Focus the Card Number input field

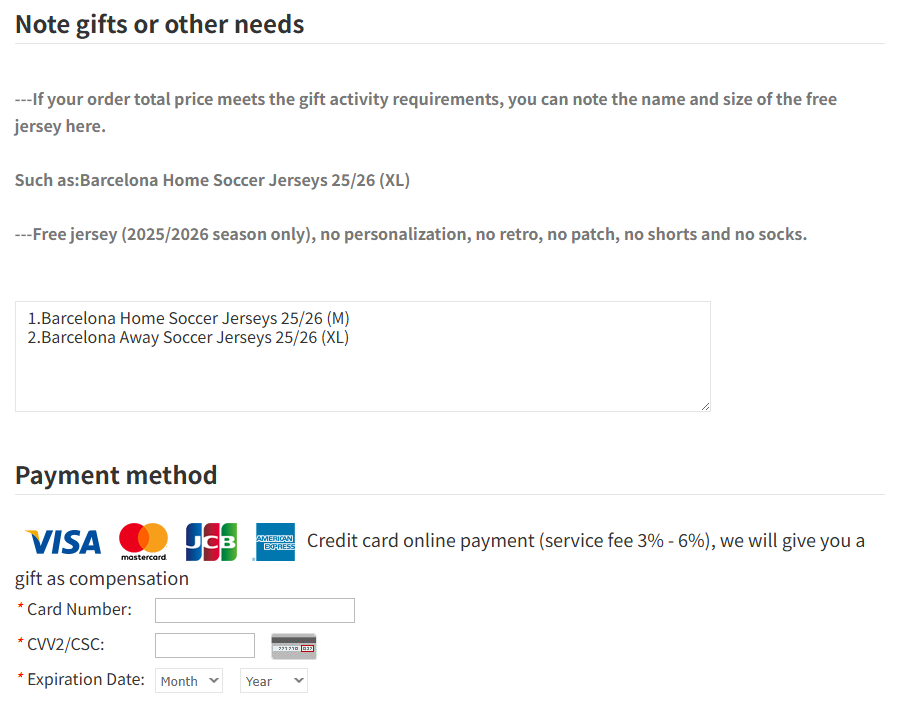pos(255,610)
